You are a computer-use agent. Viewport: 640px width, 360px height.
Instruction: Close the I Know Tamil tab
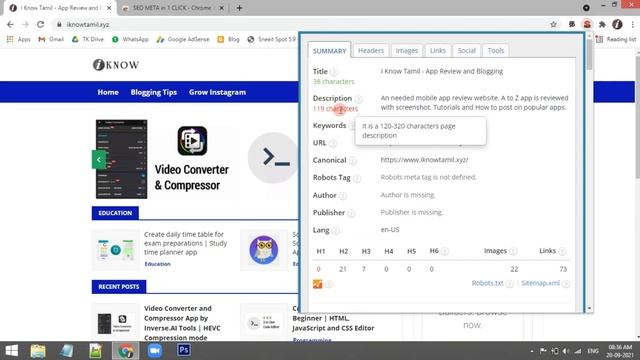(109, 8)
